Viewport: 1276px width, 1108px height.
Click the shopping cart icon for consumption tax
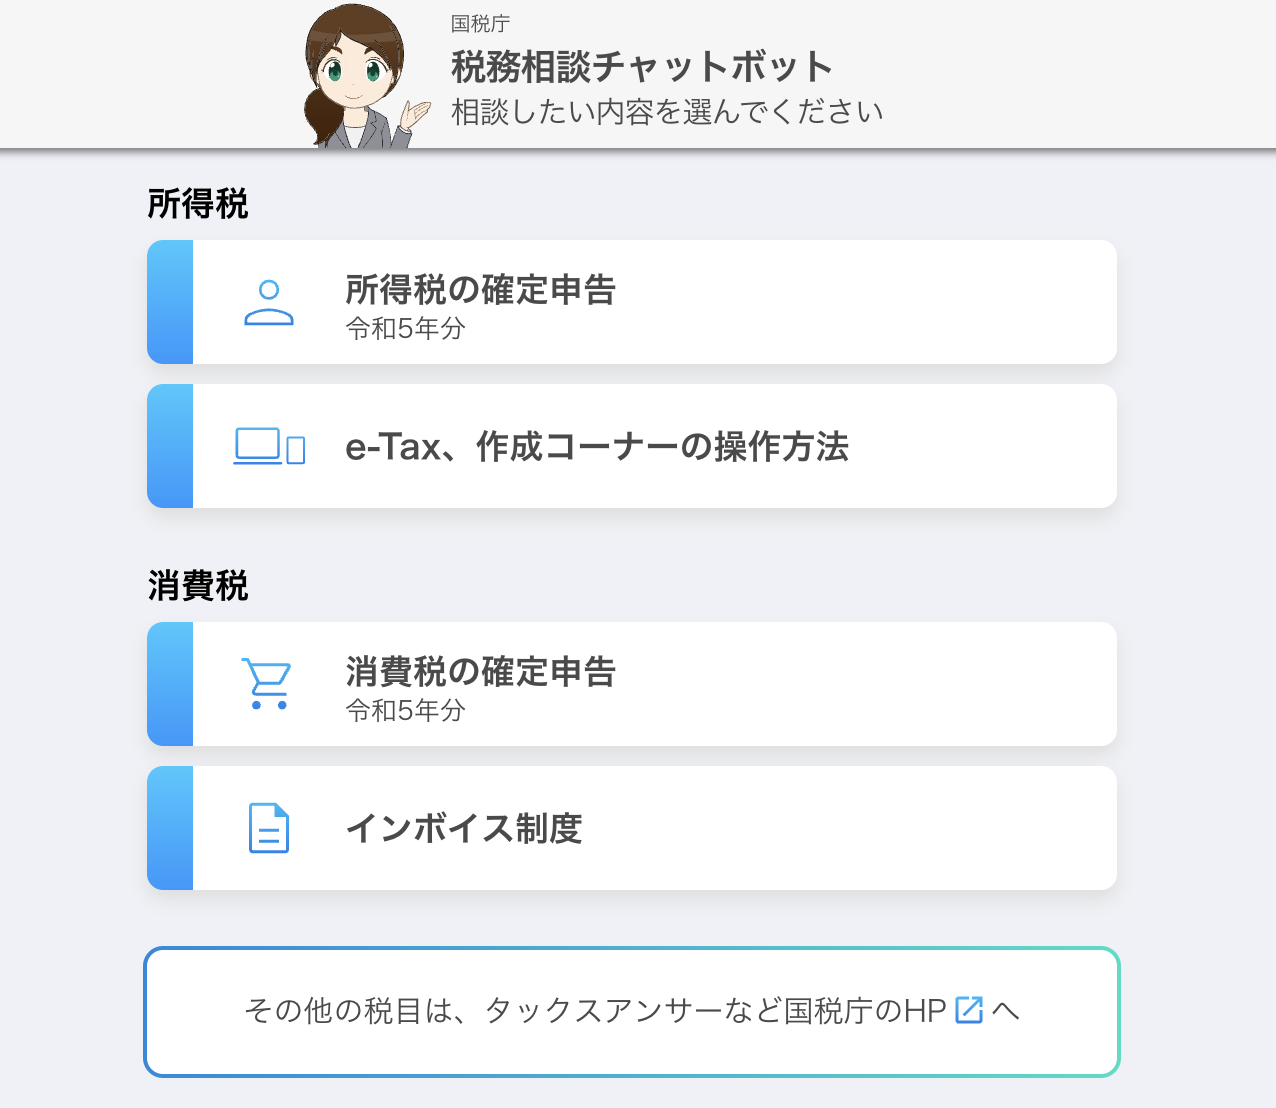[267, 684]
